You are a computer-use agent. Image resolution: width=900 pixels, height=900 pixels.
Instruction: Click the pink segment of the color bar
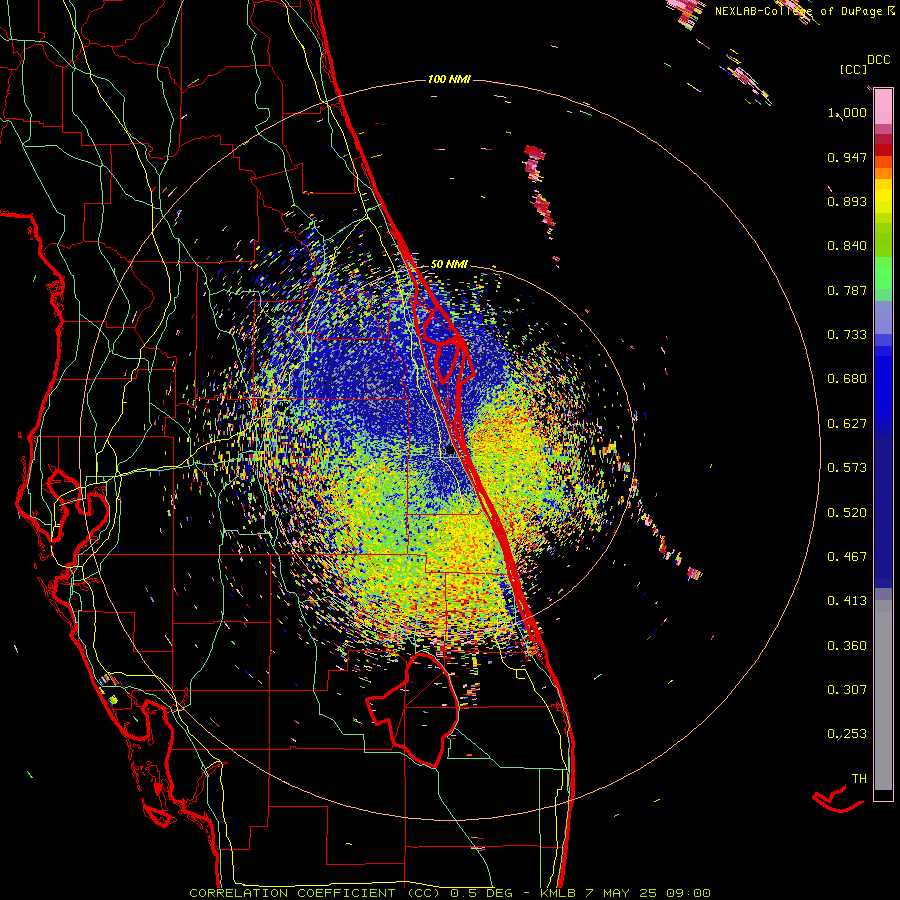point(883,106)
